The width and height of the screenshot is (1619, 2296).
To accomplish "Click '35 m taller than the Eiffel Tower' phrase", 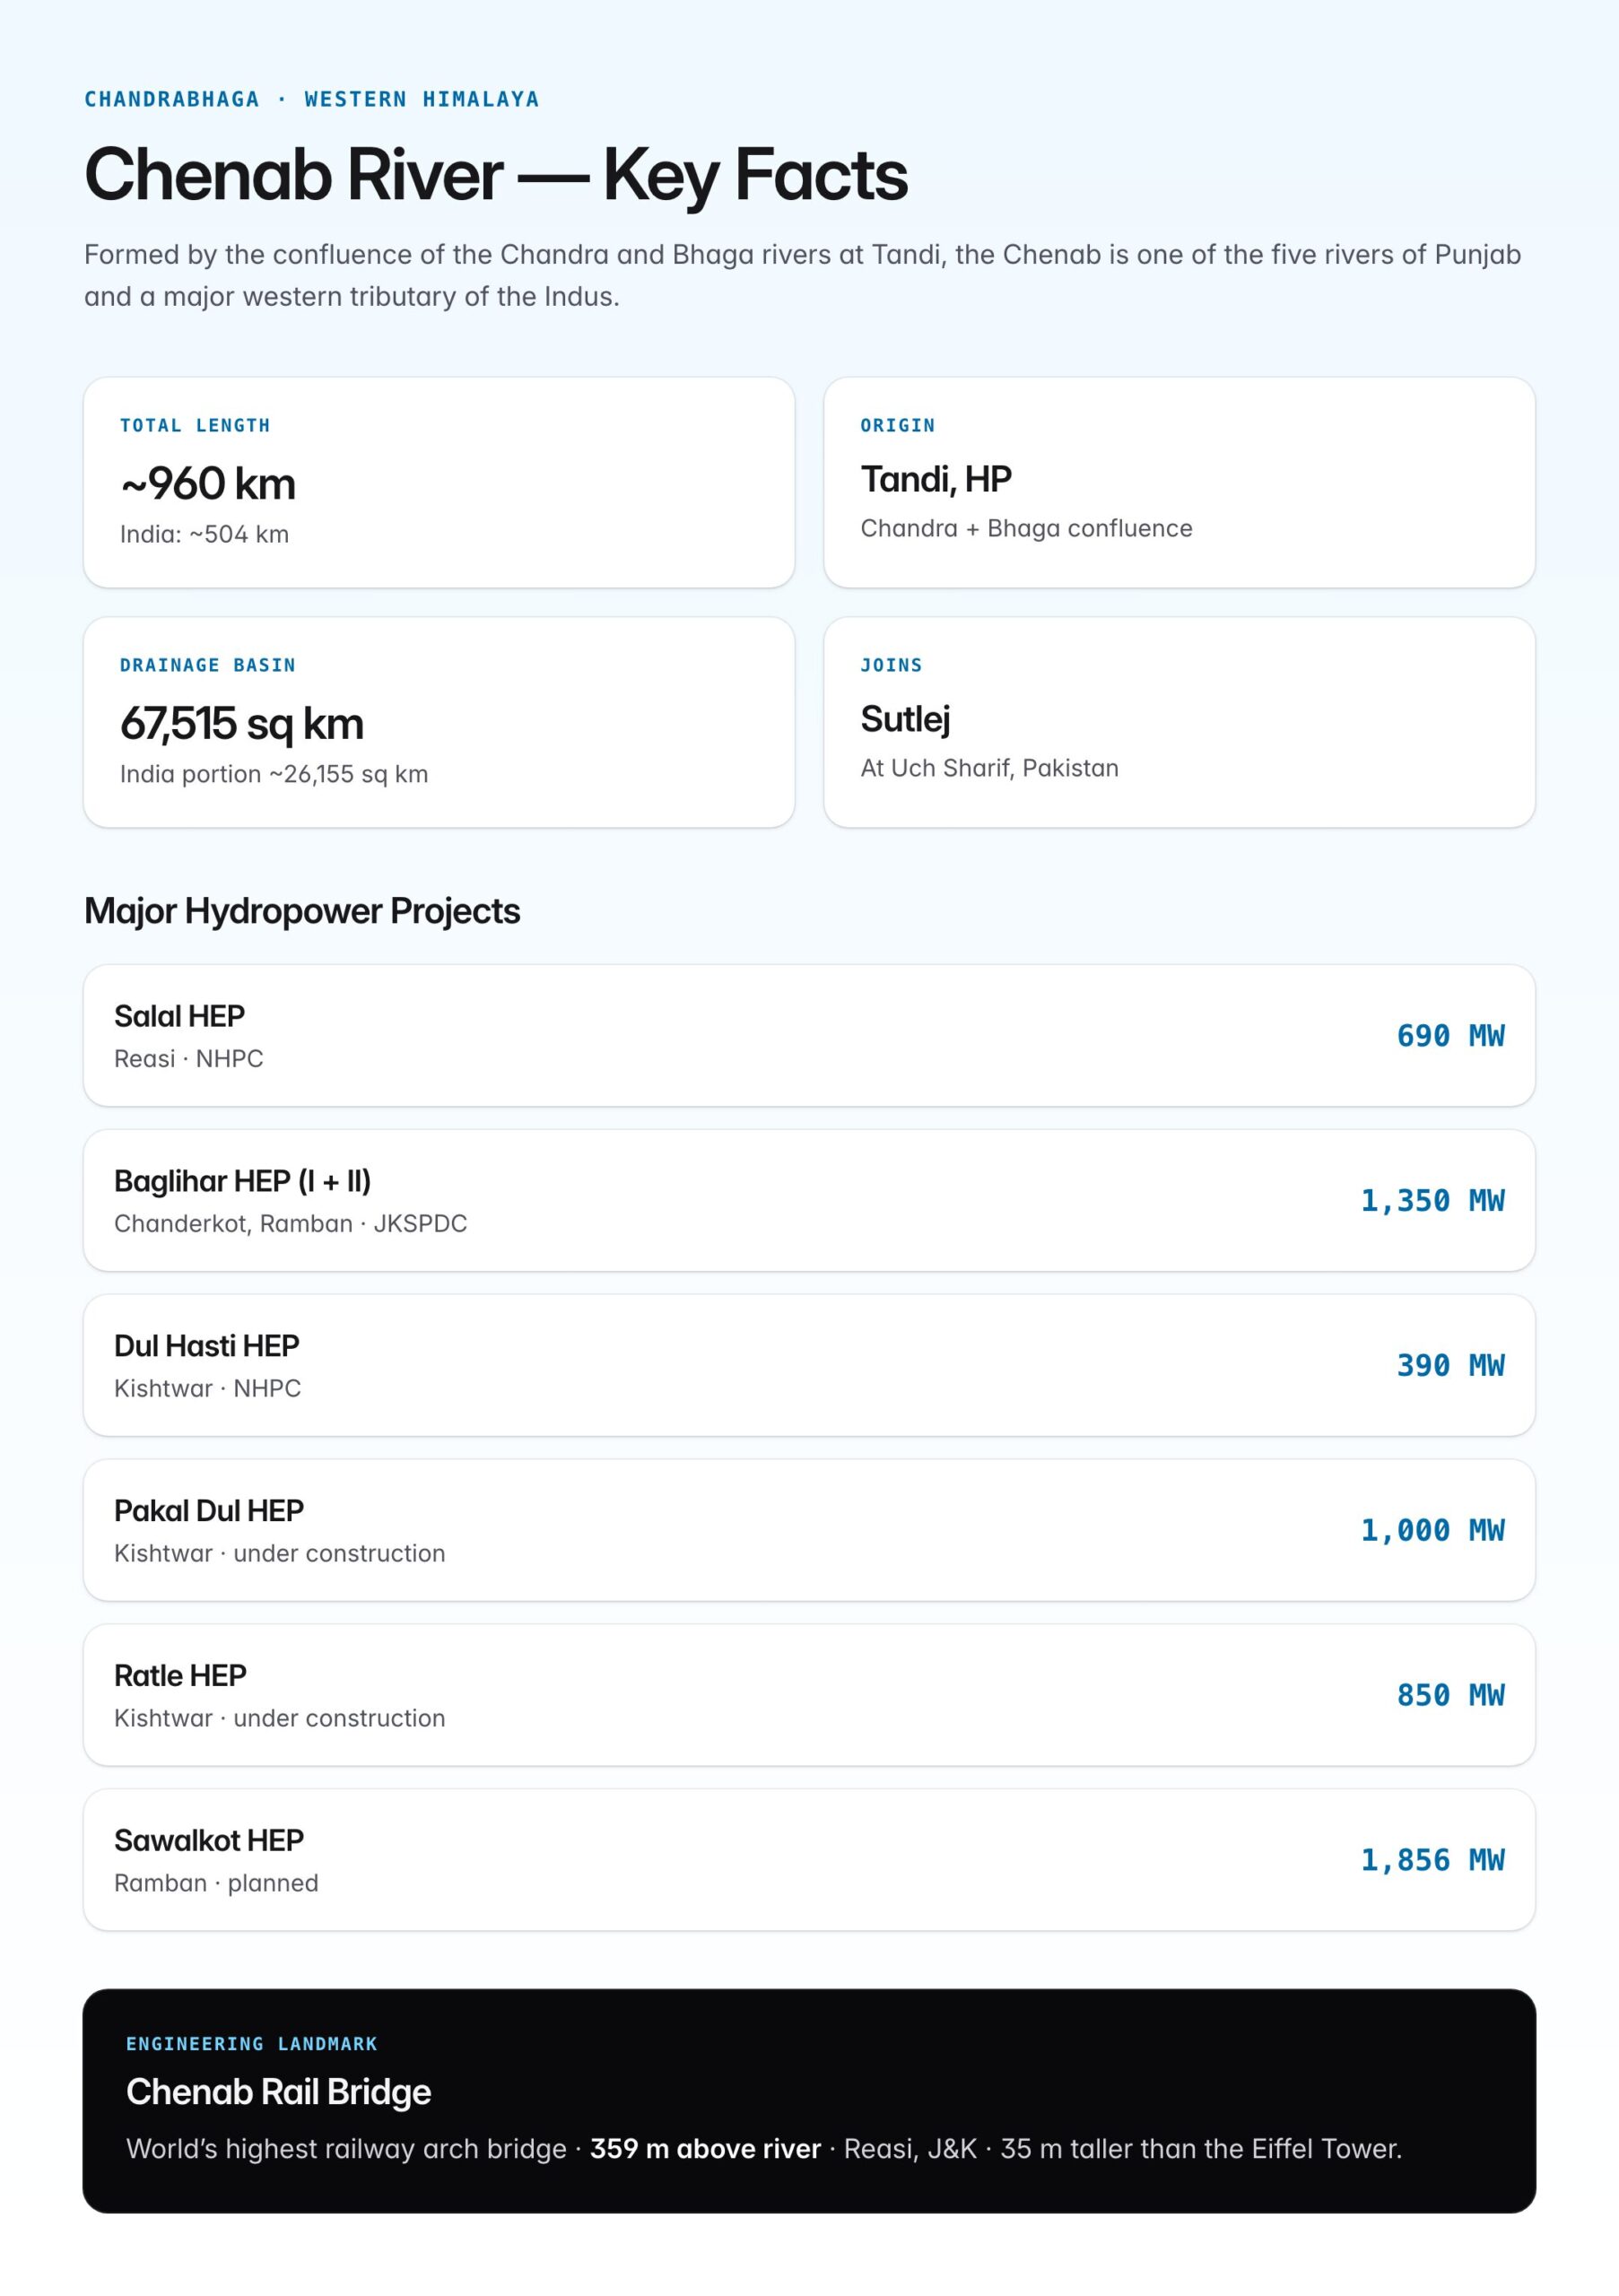I will 1198,2149.
